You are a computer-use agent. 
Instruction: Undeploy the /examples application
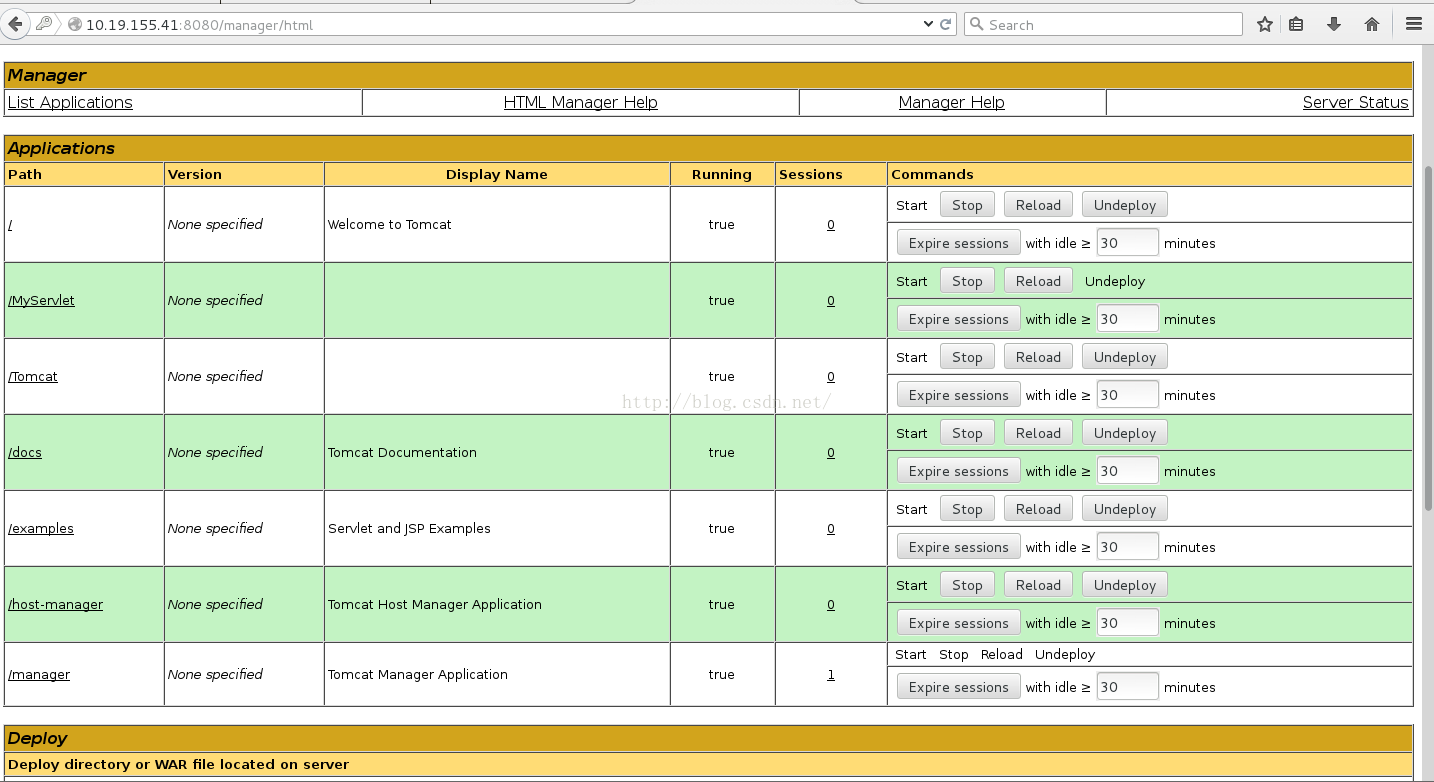[1125, 509]
